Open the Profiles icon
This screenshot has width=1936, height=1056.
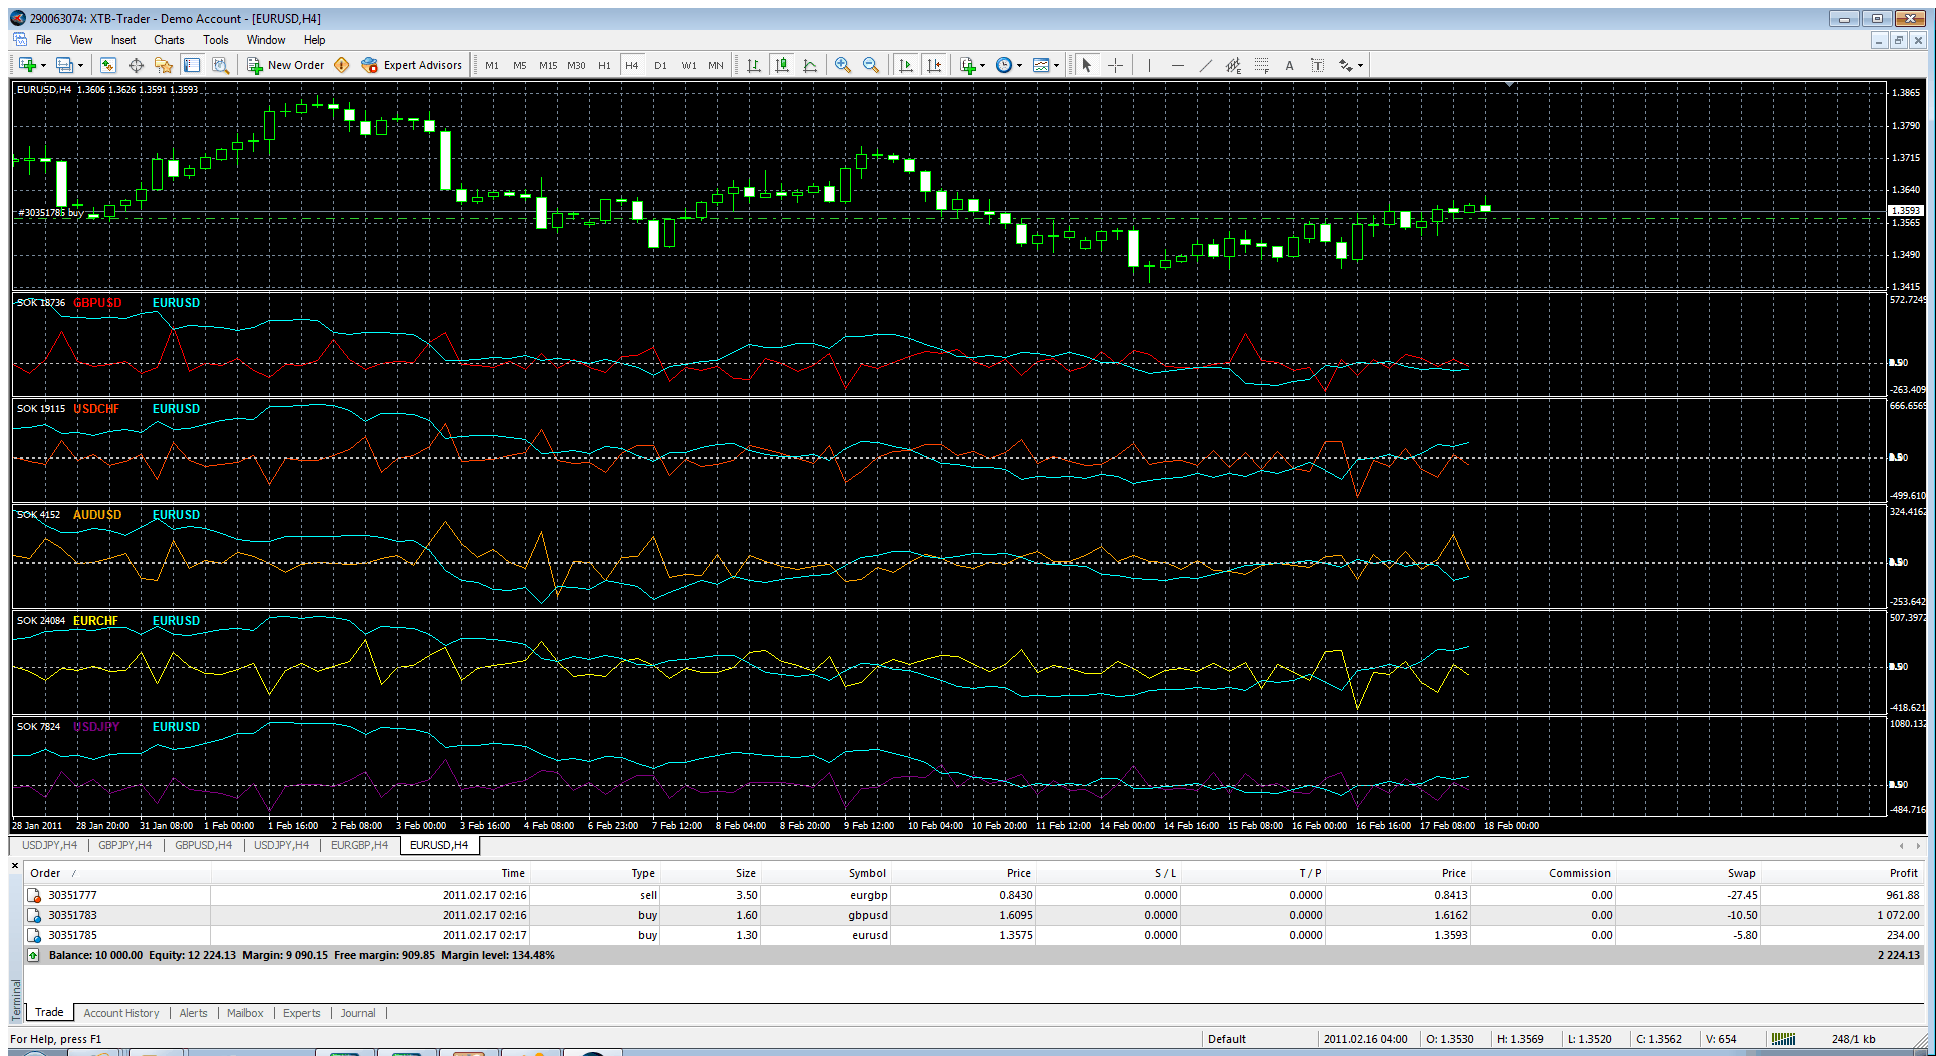(x=64, y=65)
